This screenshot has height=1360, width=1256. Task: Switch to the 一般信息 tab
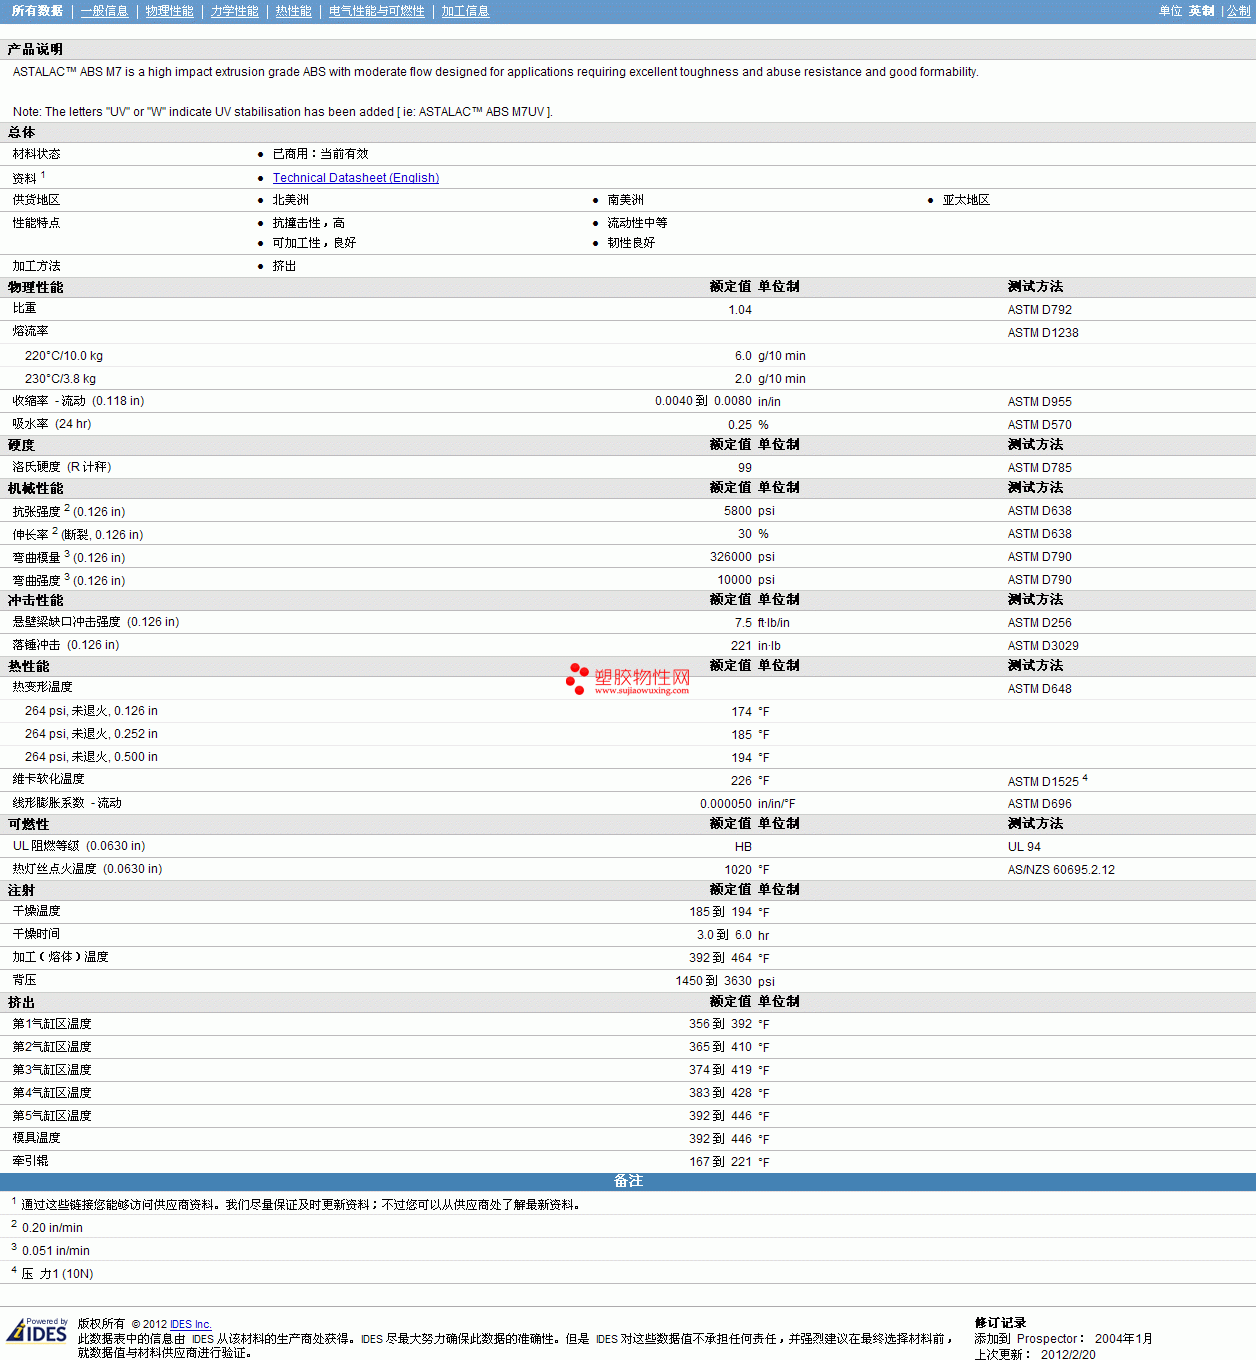pyautogui.click(x=105, y=11)
